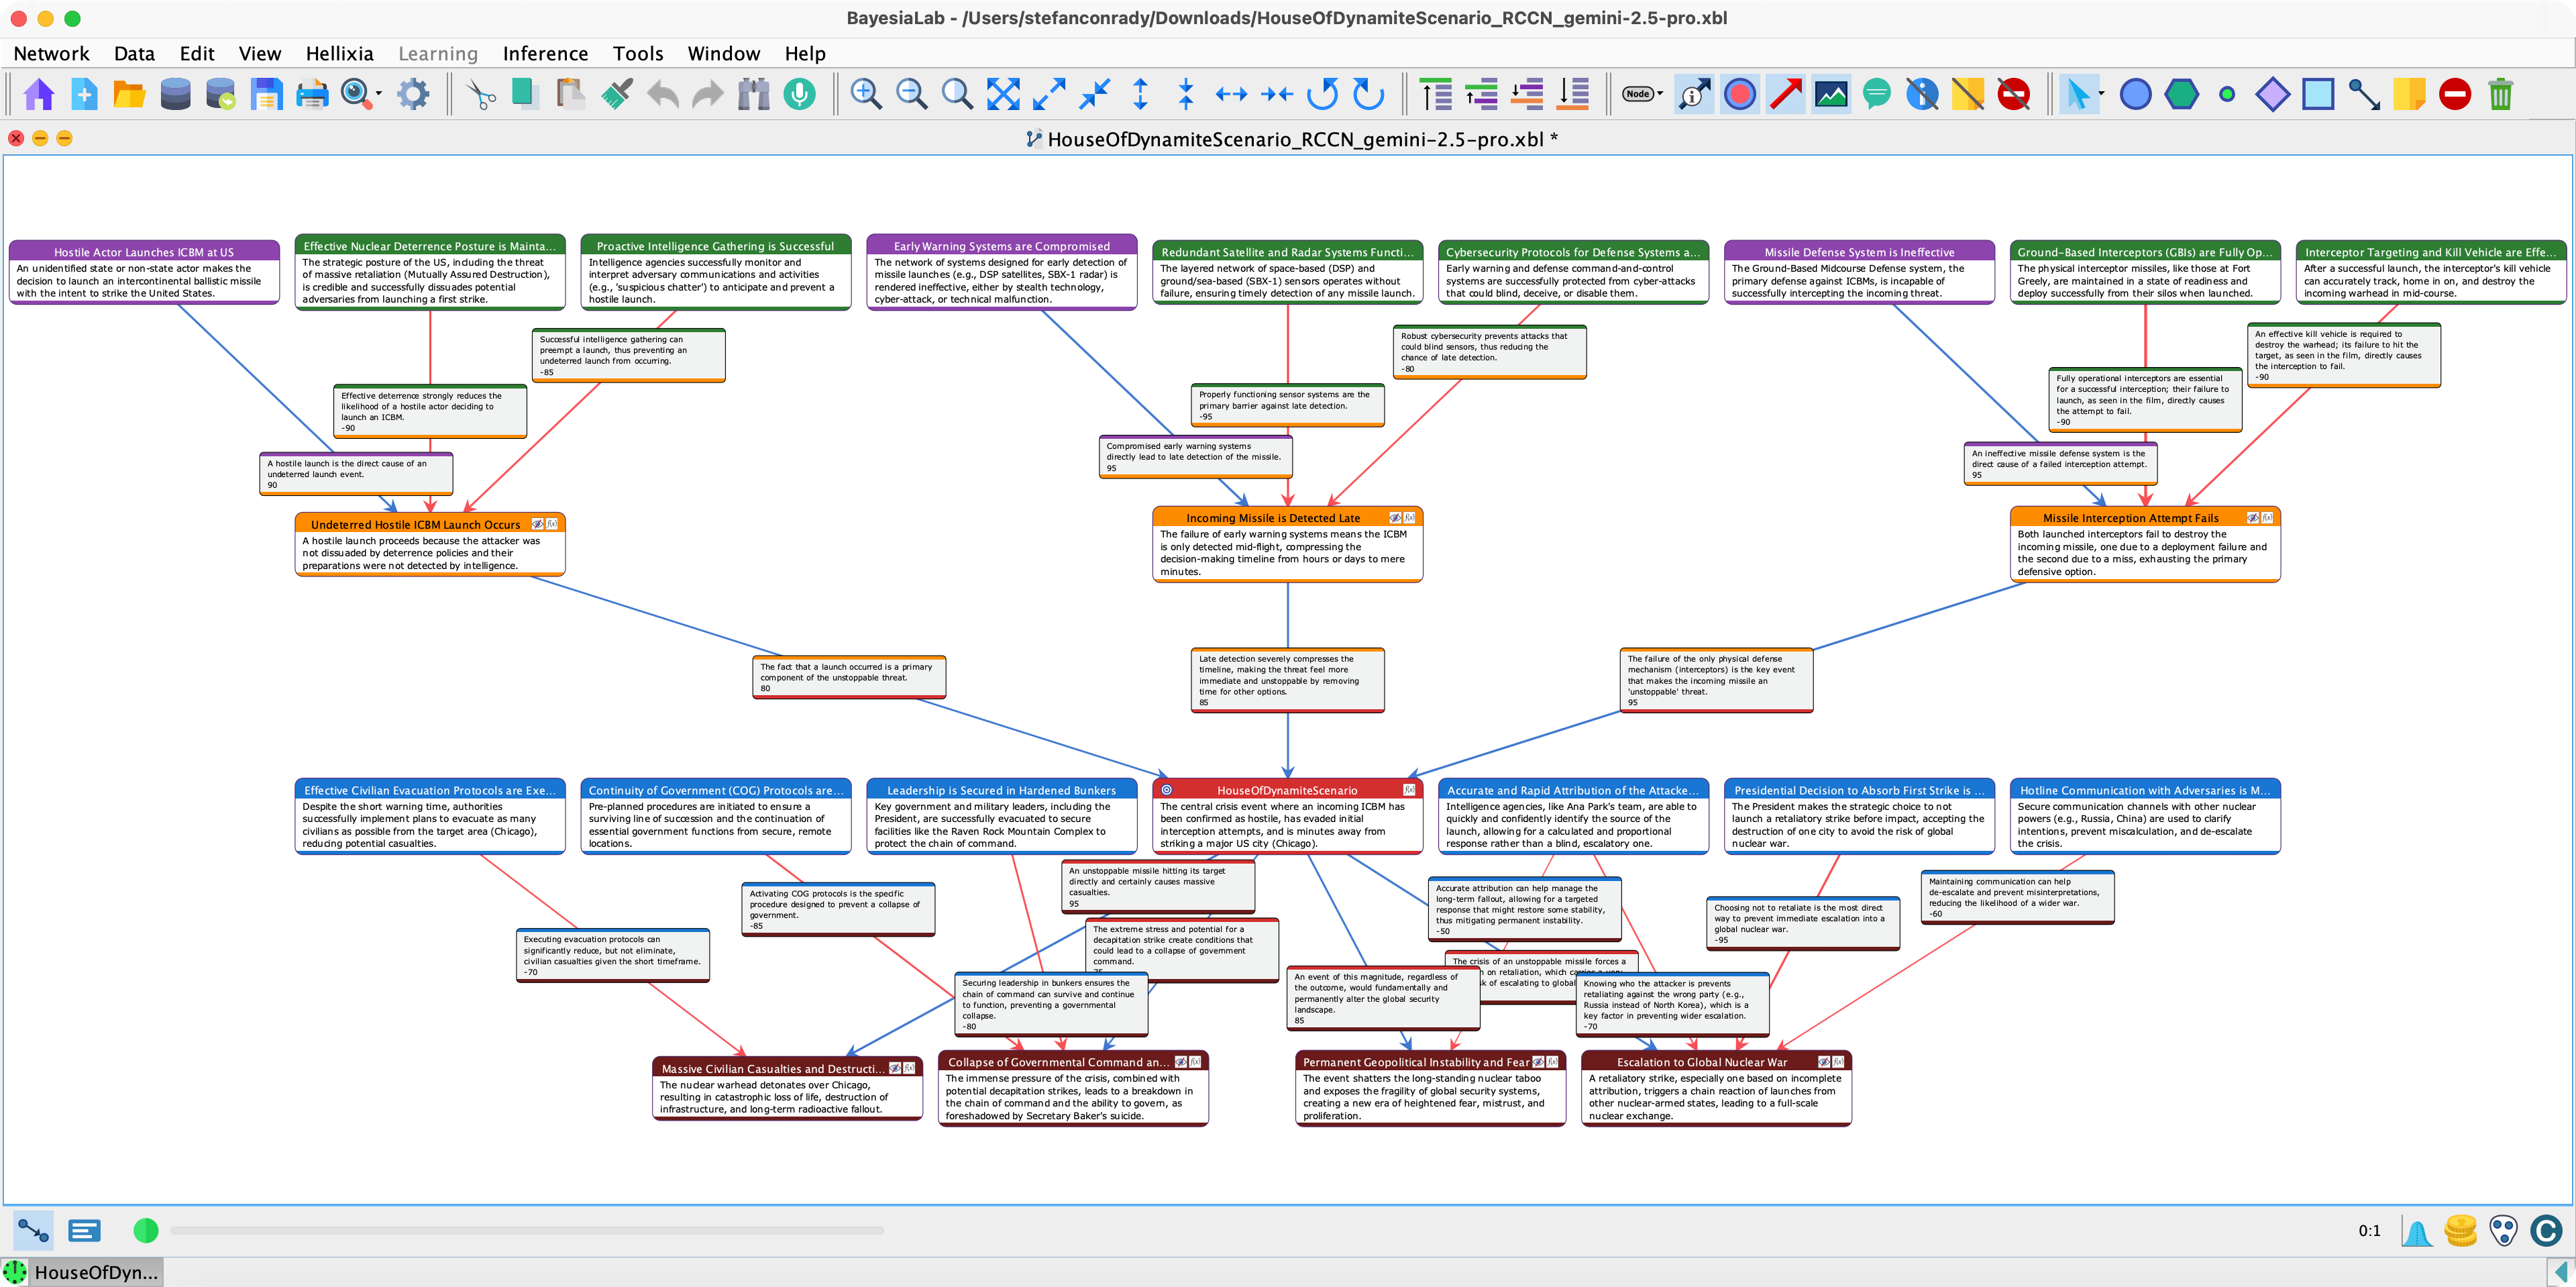Click the green microphone icon
Screen dimensions: 2576x1287
pos(799,95)
